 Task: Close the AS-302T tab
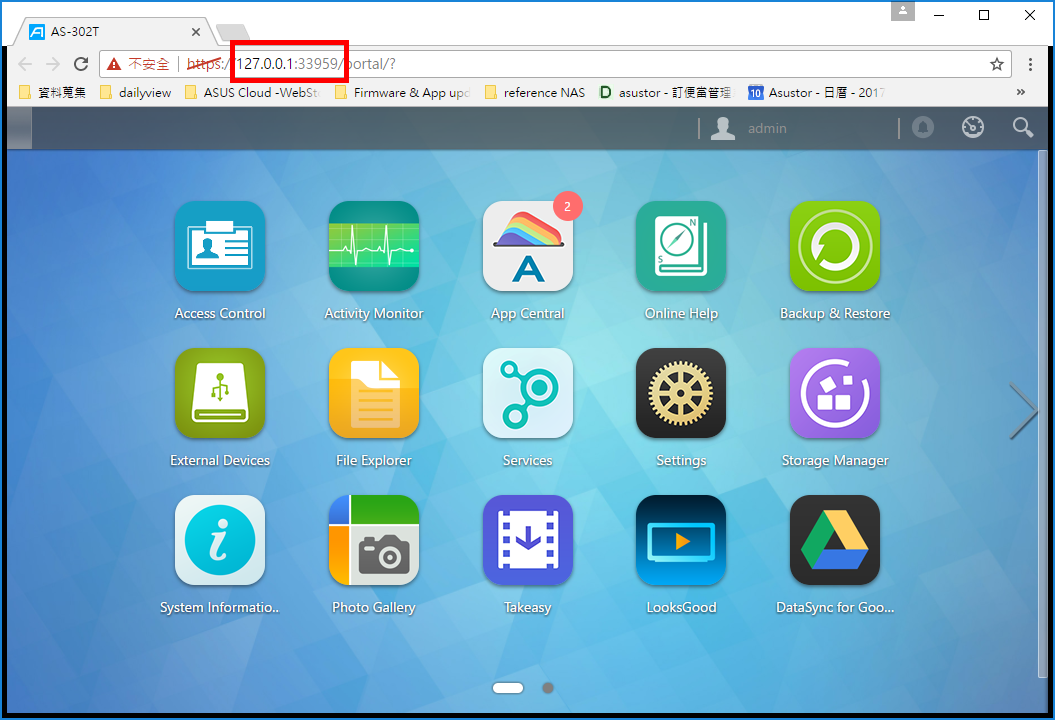(196, 32)
